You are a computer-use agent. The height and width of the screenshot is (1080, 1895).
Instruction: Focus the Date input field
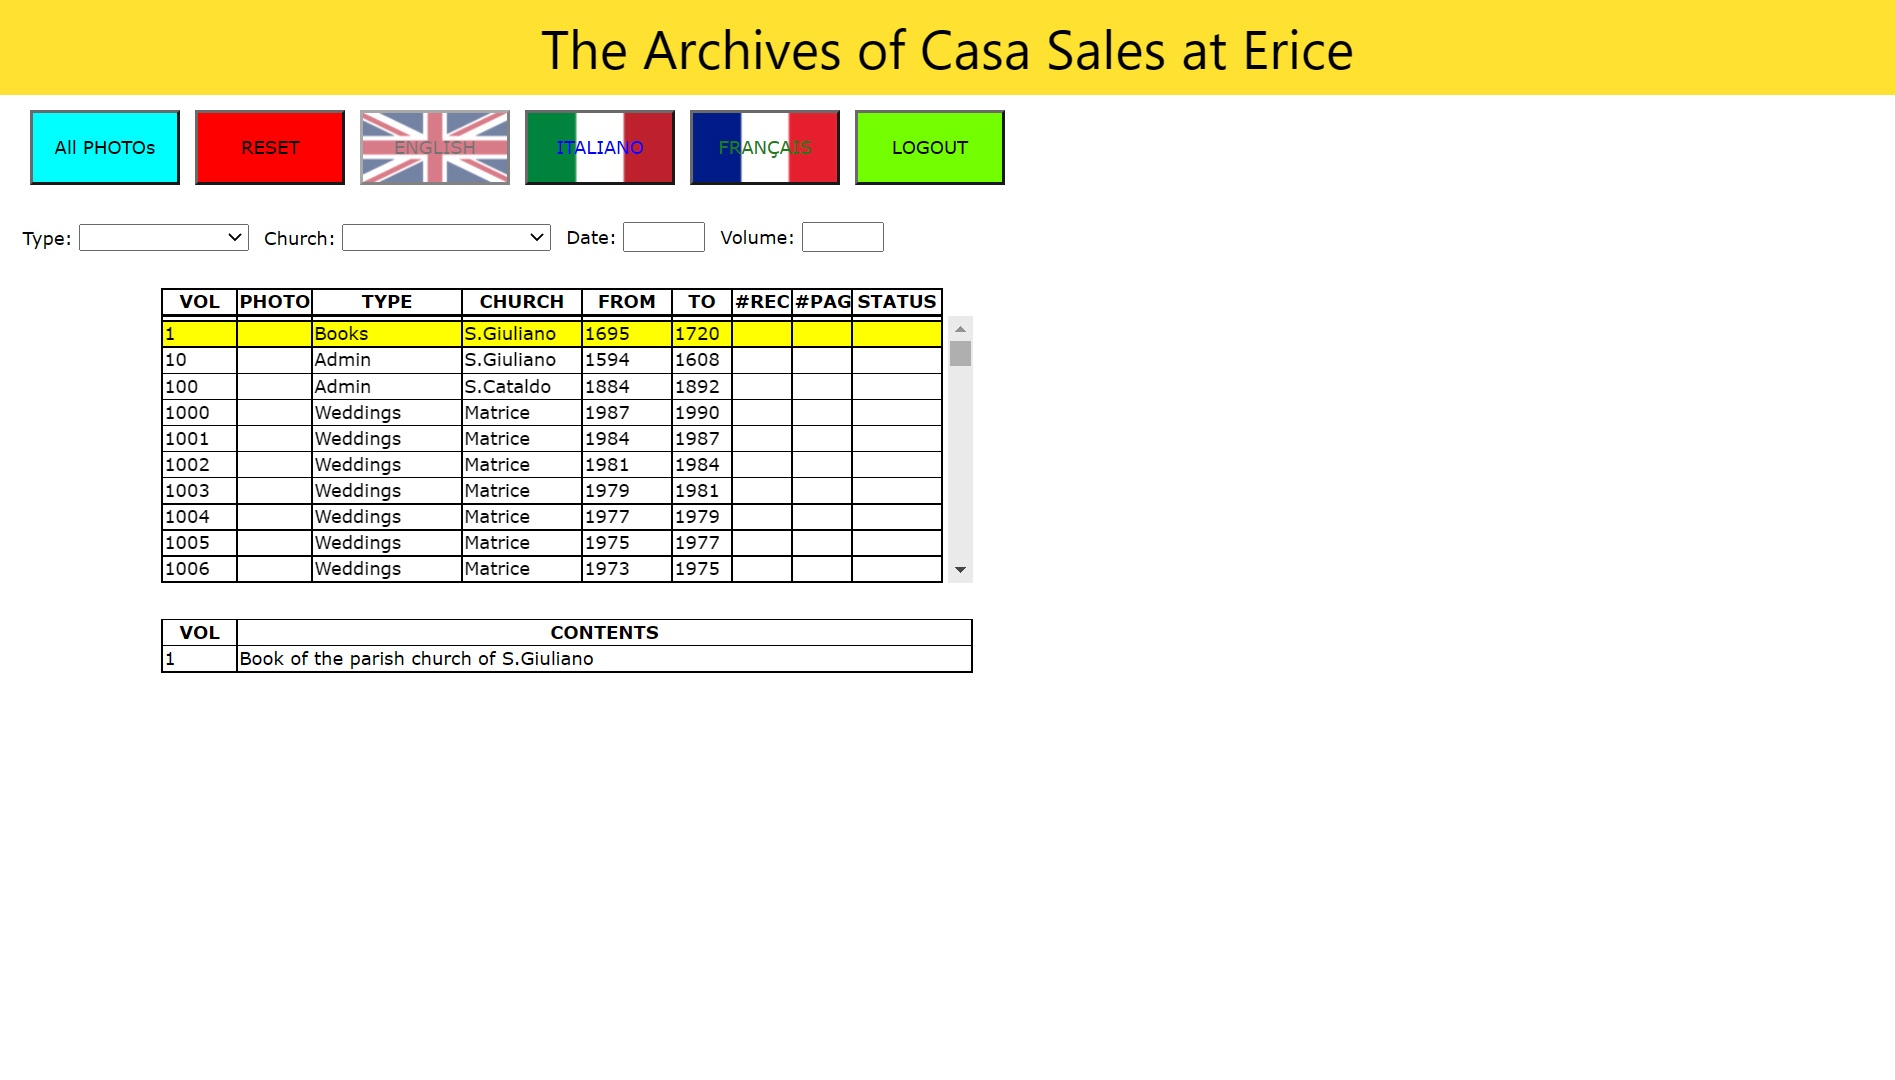[663, 237]
